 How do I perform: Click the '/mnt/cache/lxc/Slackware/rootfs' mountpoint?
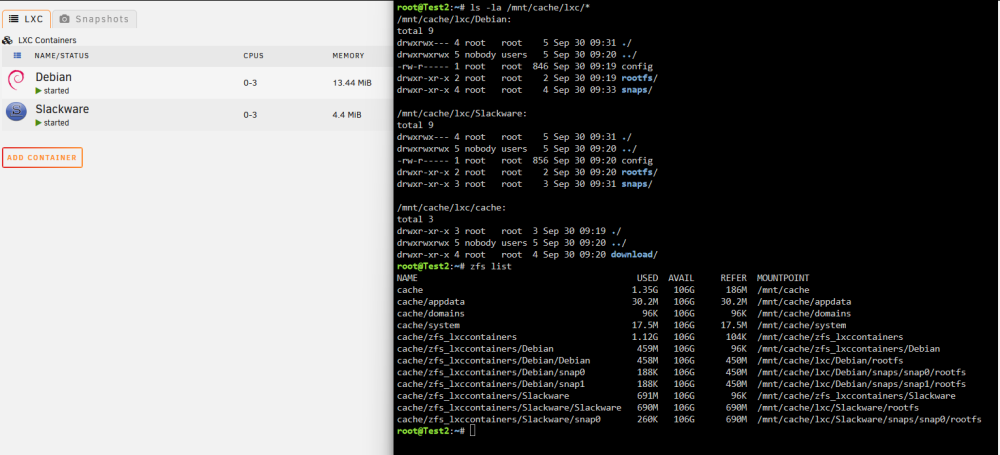coord(838,408)
